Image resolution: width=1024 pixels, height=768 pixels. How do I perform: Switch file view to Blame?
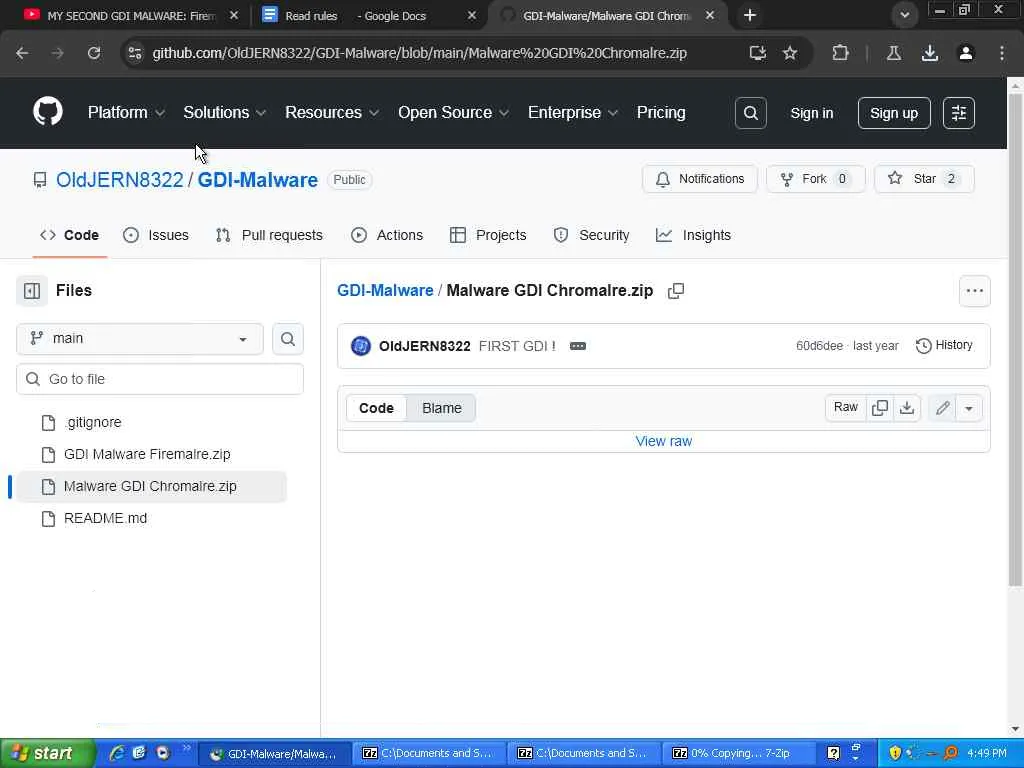[x=441, y=408]
